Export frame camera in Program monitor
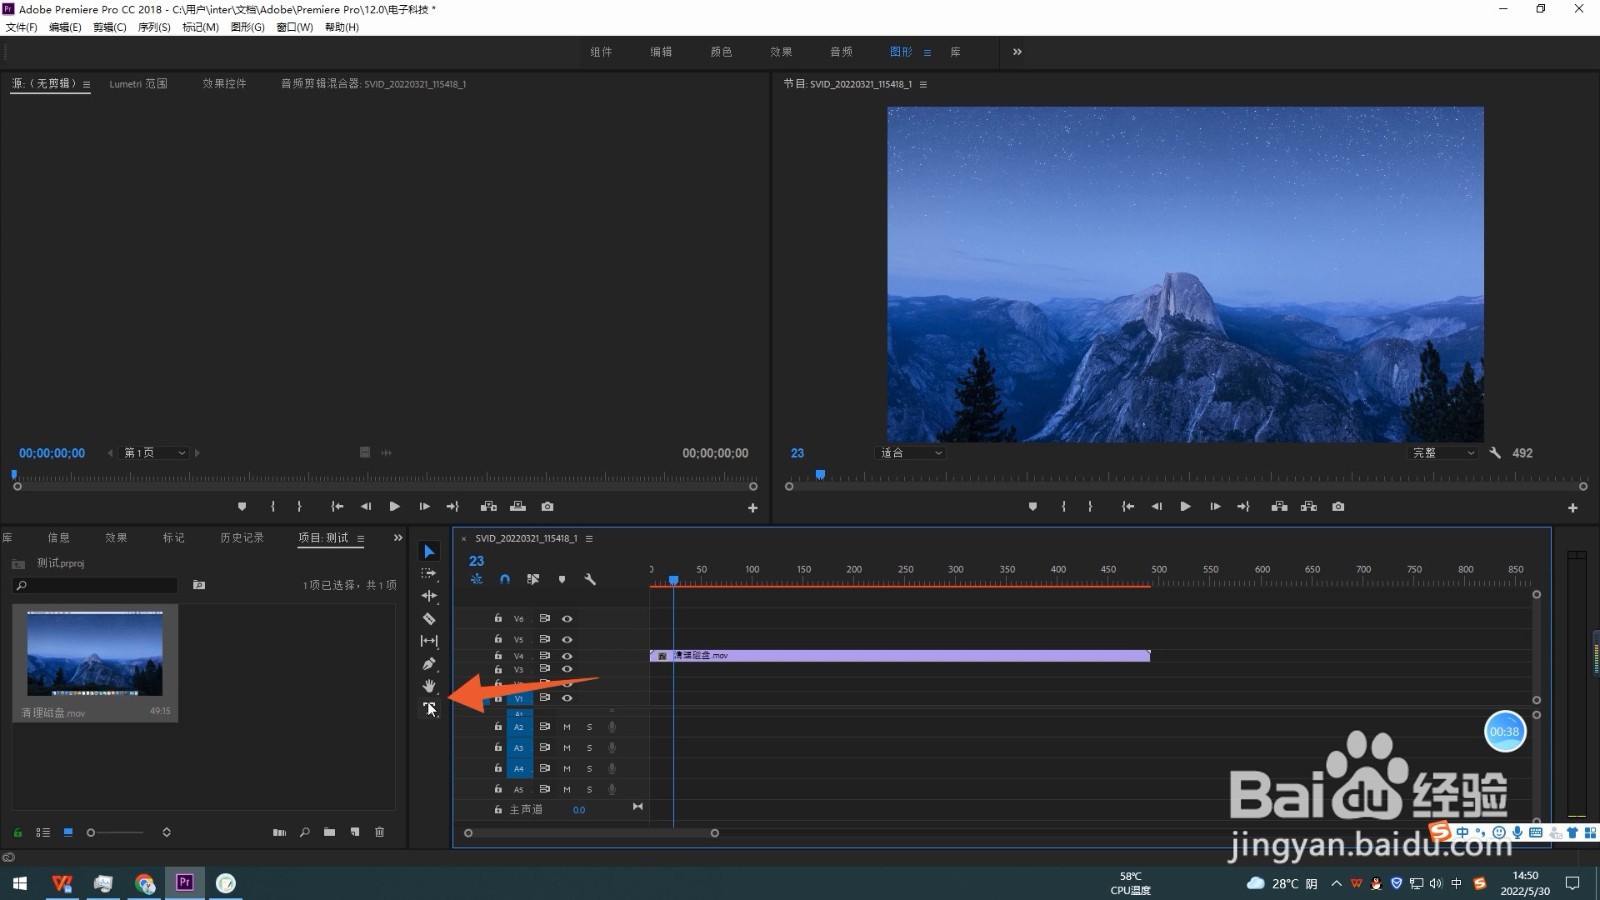This screenshot has height=900, width=1600. click(1338, 507)
